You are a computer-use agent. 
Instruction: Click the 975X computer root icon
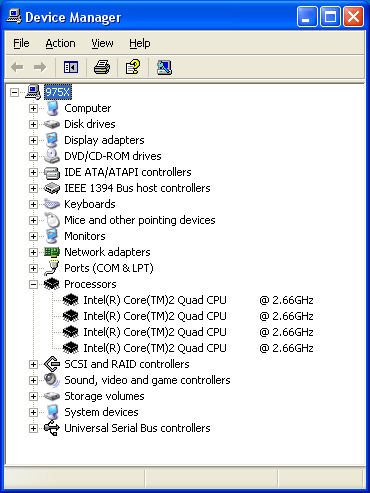coord(33,92)
